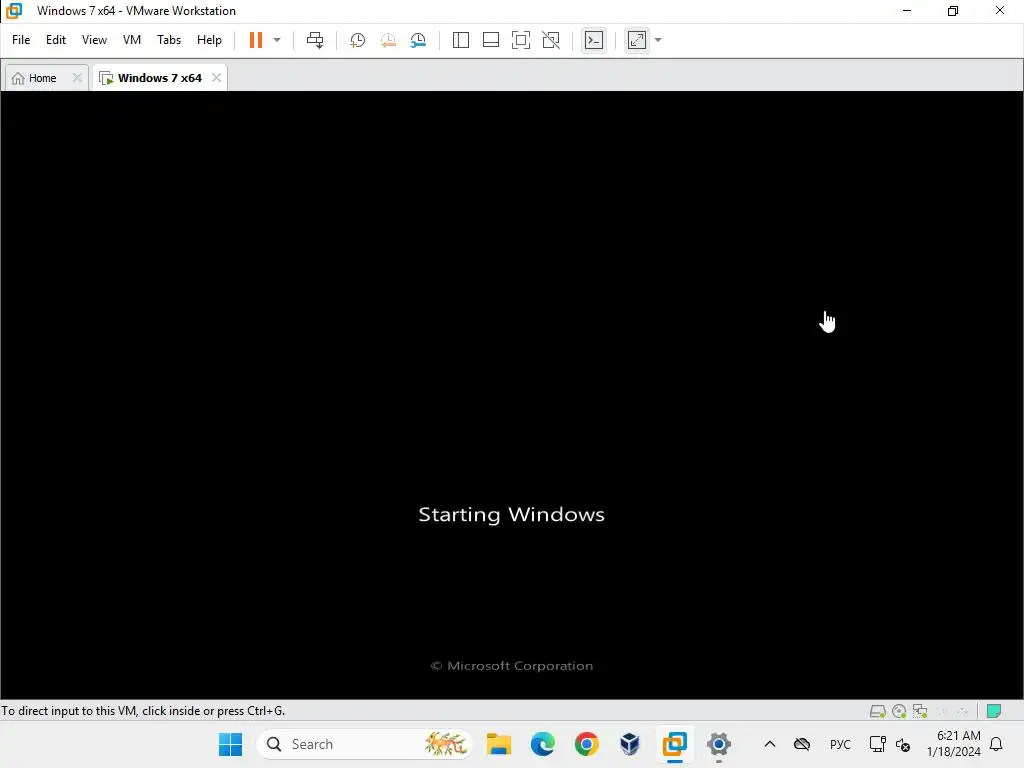The height and width of the screenshot is (768, 1024).
Task: Click the taskbar Search box
Action: pos(364,744)
